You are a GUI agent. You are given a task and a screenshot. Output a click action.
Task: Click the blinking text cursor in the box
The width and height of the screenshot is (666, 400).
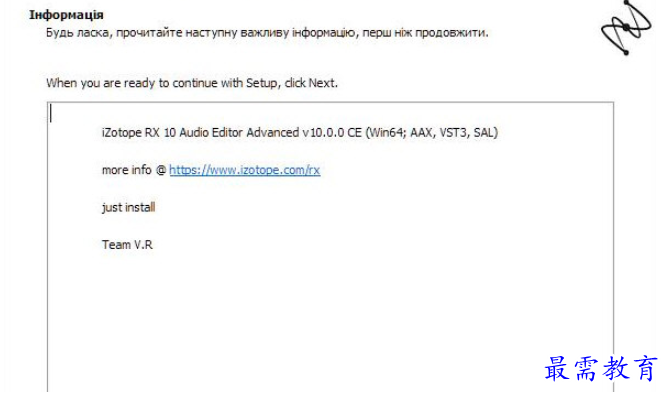tap(51, 113)
